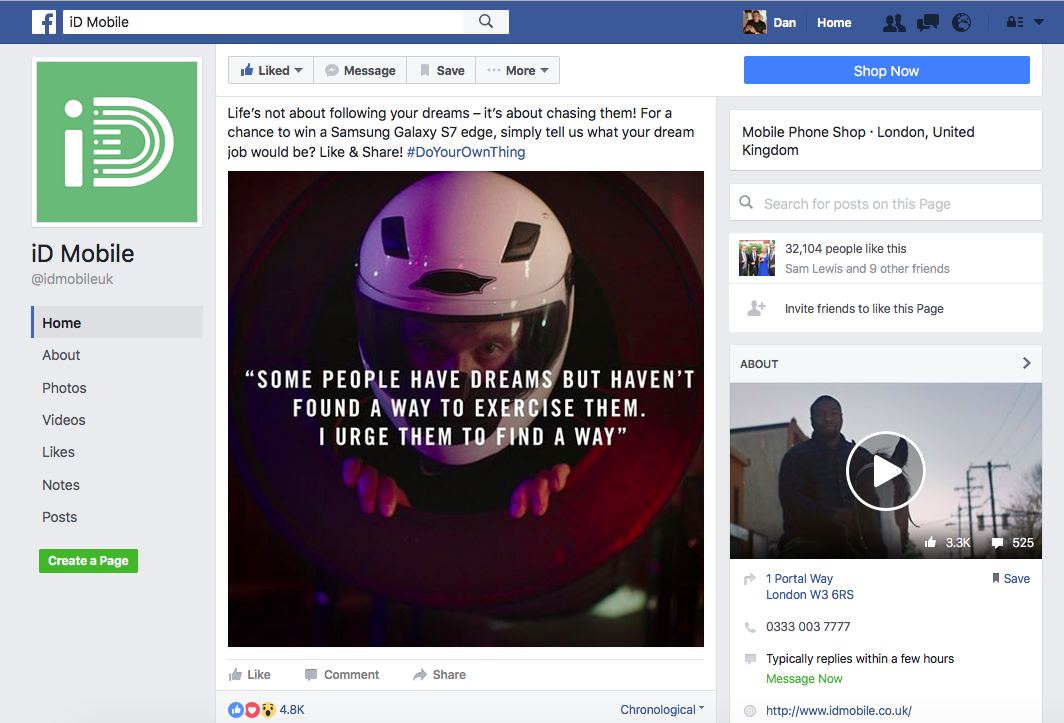Save the address with bookmark Save
This screenshot has height=723, width=1064.
tap(1010, 578)
